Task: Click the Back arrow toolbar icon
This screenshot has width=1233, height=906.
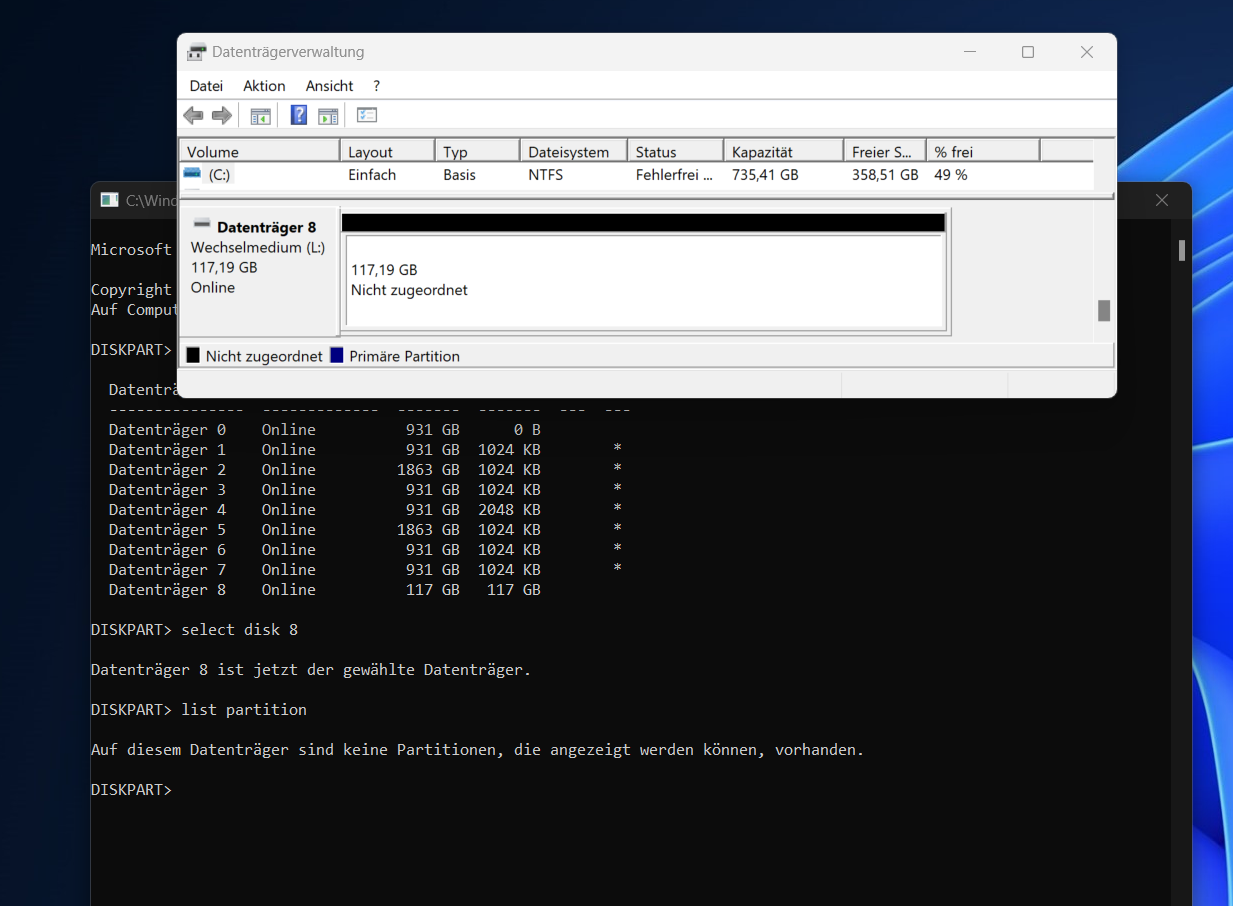Action: (193, 116)
